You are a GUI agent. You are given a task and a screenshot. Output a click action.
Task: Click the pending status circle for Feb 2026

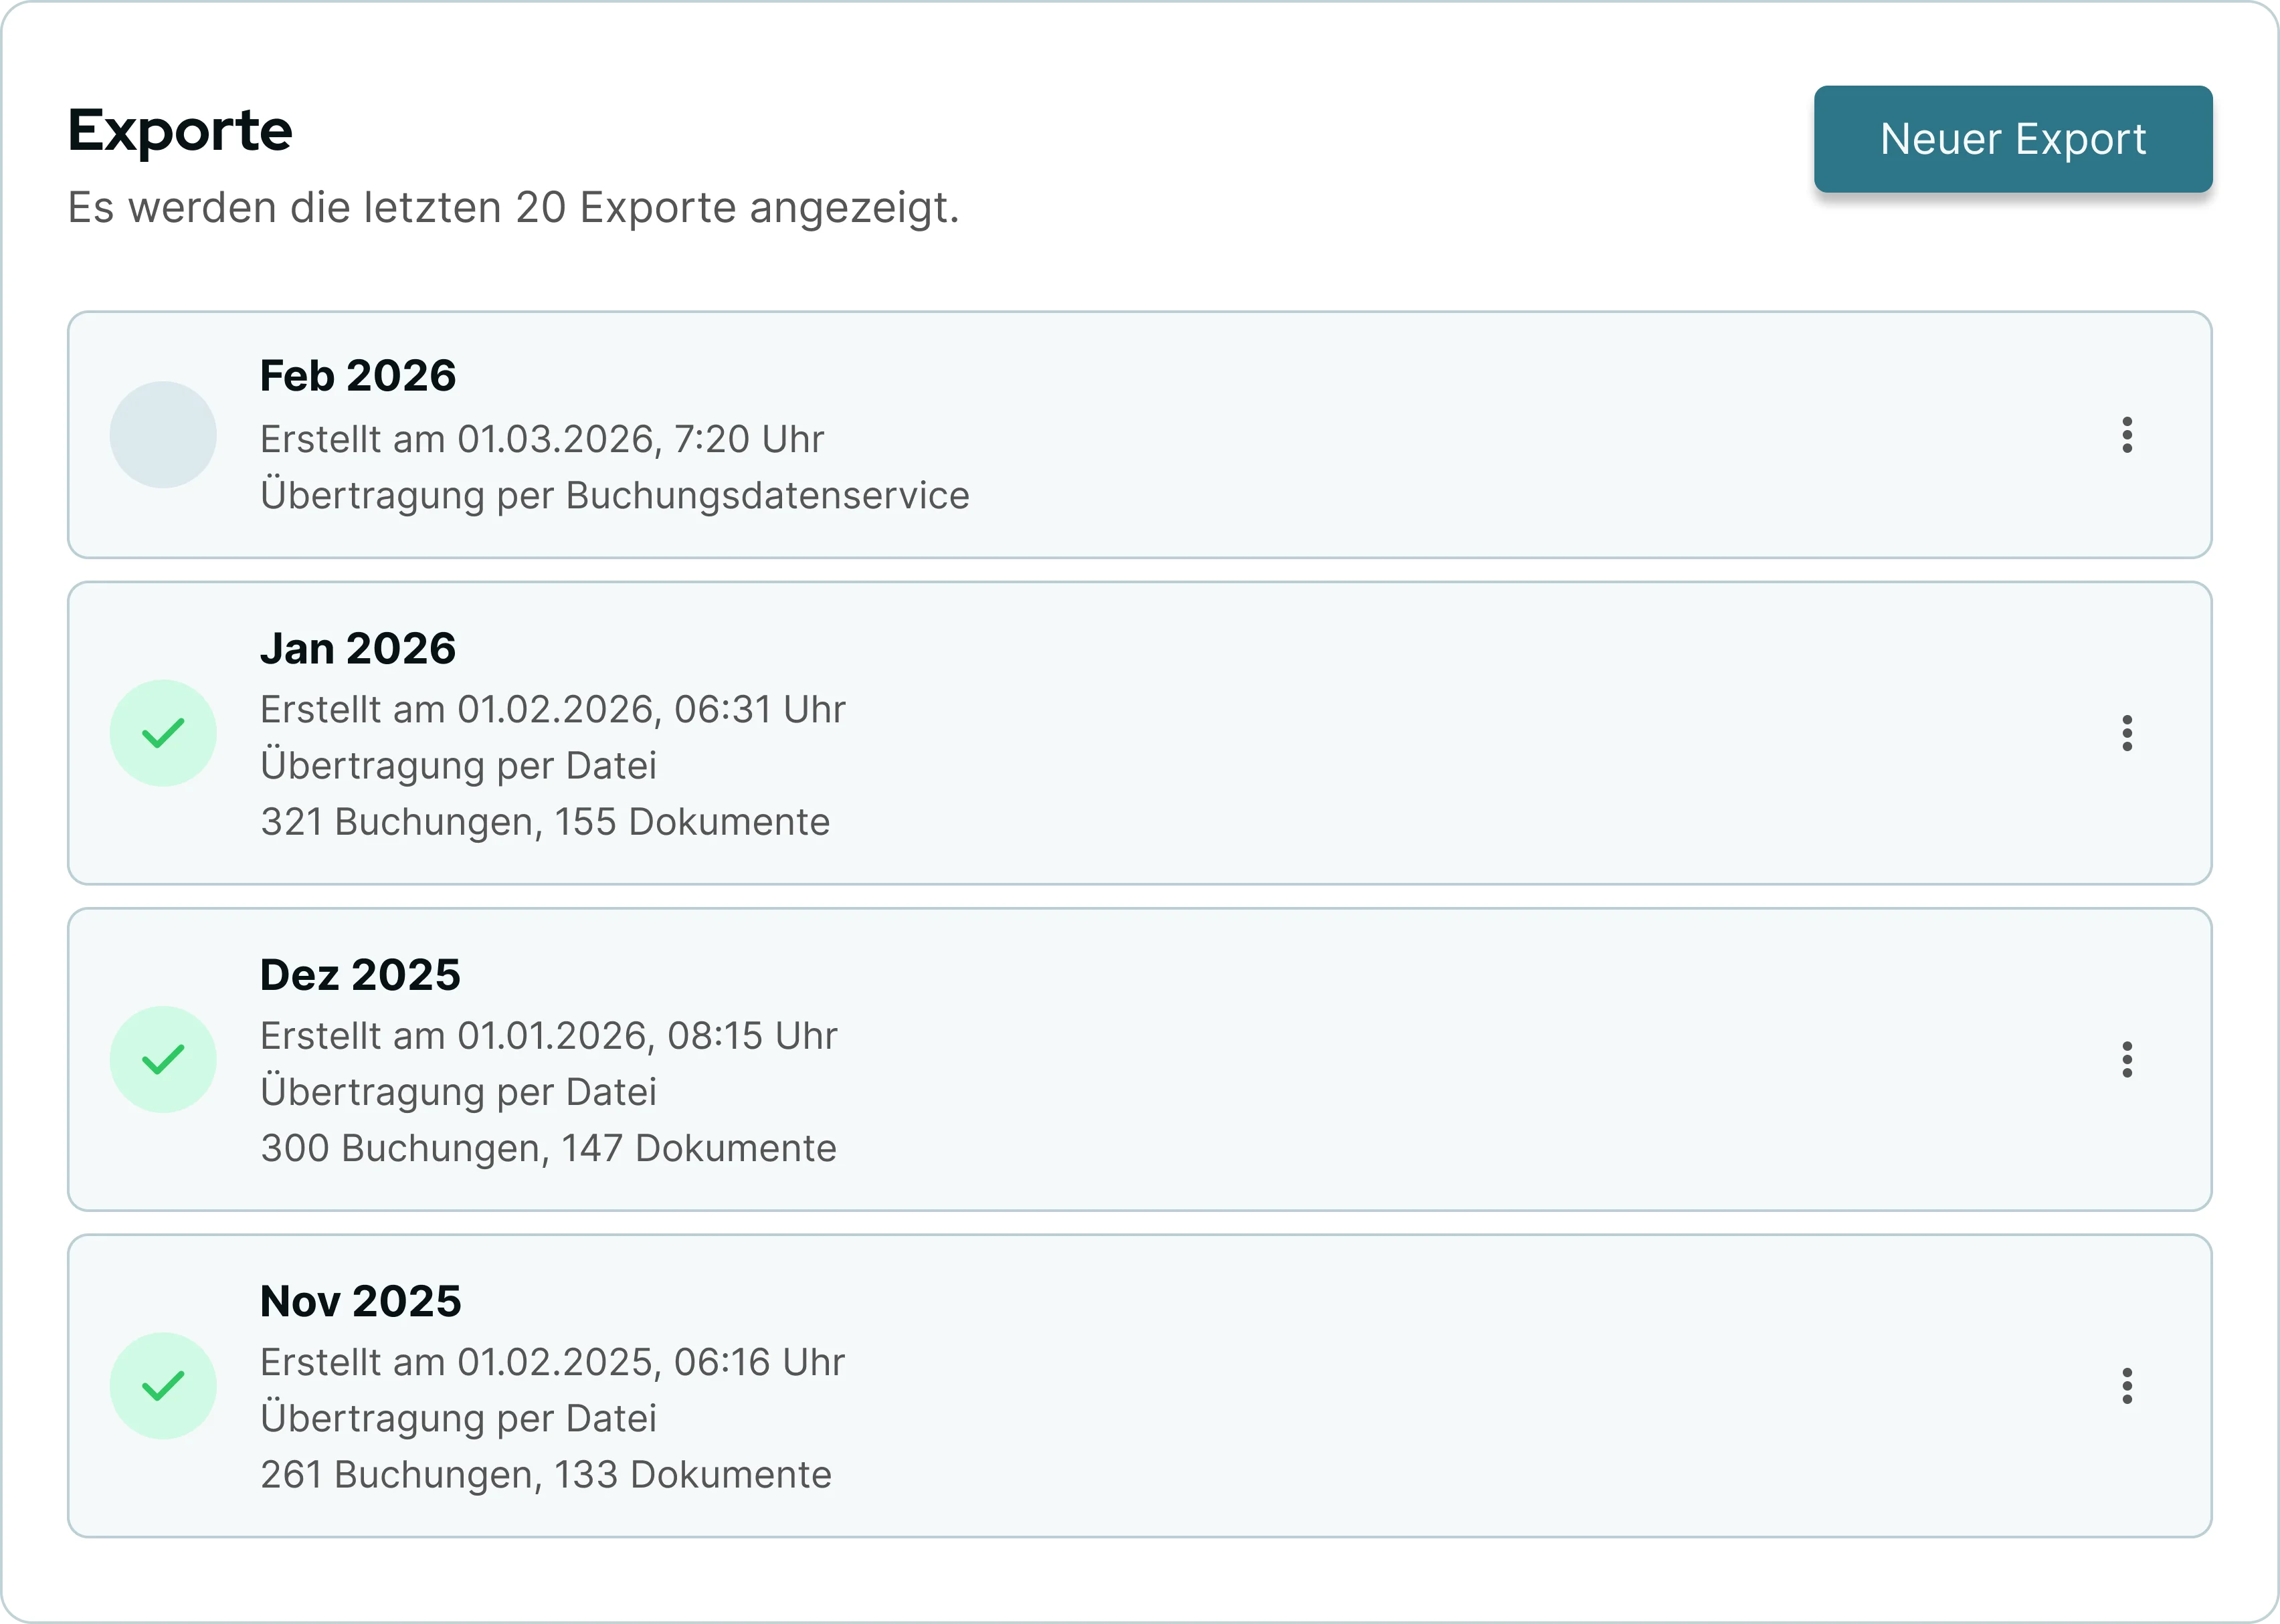pos(163,435)
